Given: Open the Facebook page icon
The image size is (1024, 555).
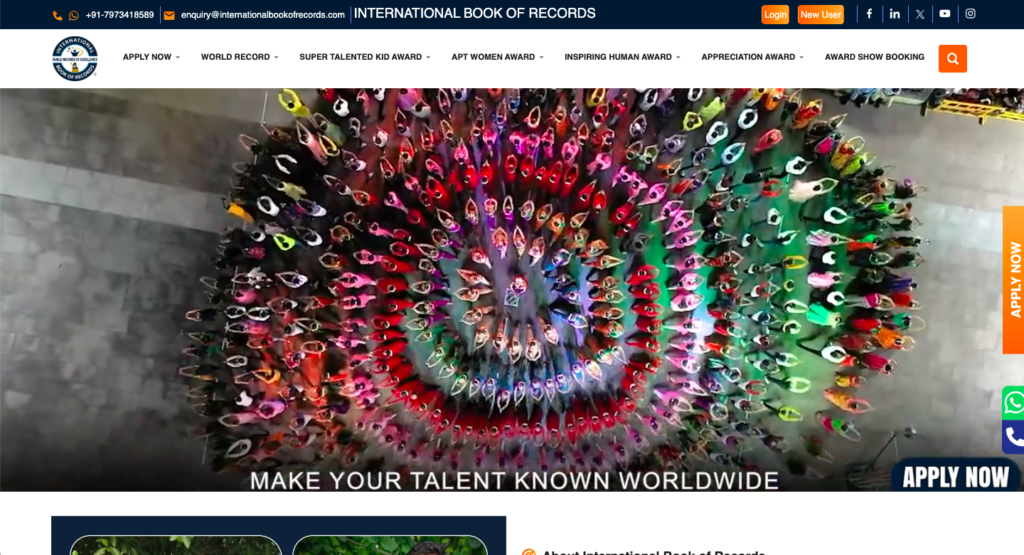Looking at the screenshot, I should 869,14.
